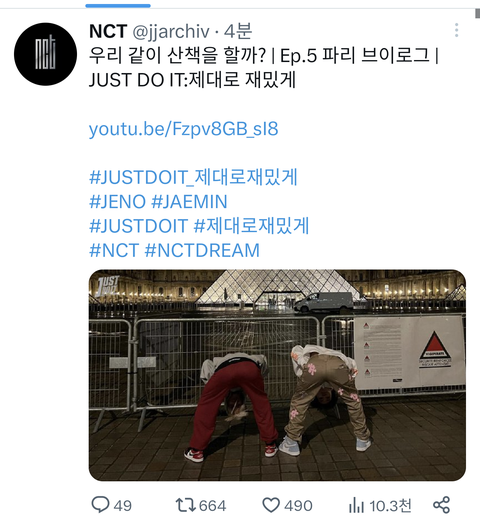This screenshot has height=520, width=480.
Task: Open the 4분 timestamp of the tweet
Action: click(238, 31)
